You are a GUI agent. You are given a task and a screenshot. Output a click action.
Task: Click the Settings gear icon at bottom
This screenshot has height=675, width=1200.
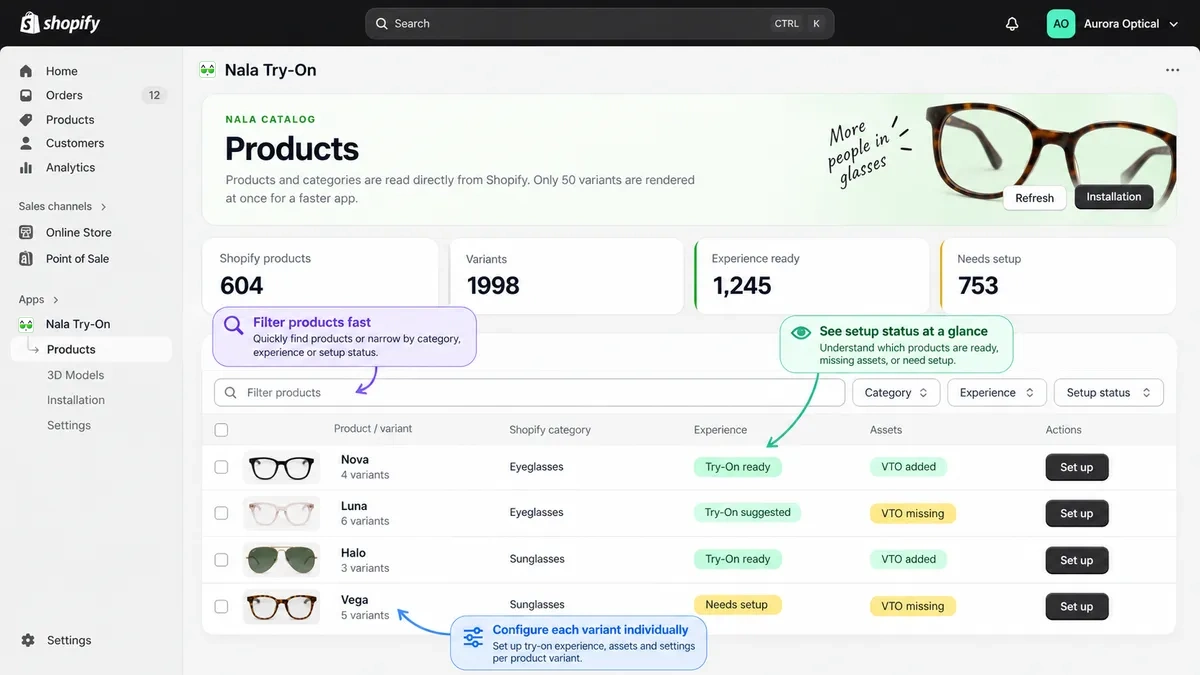click(x=28, y=640)
